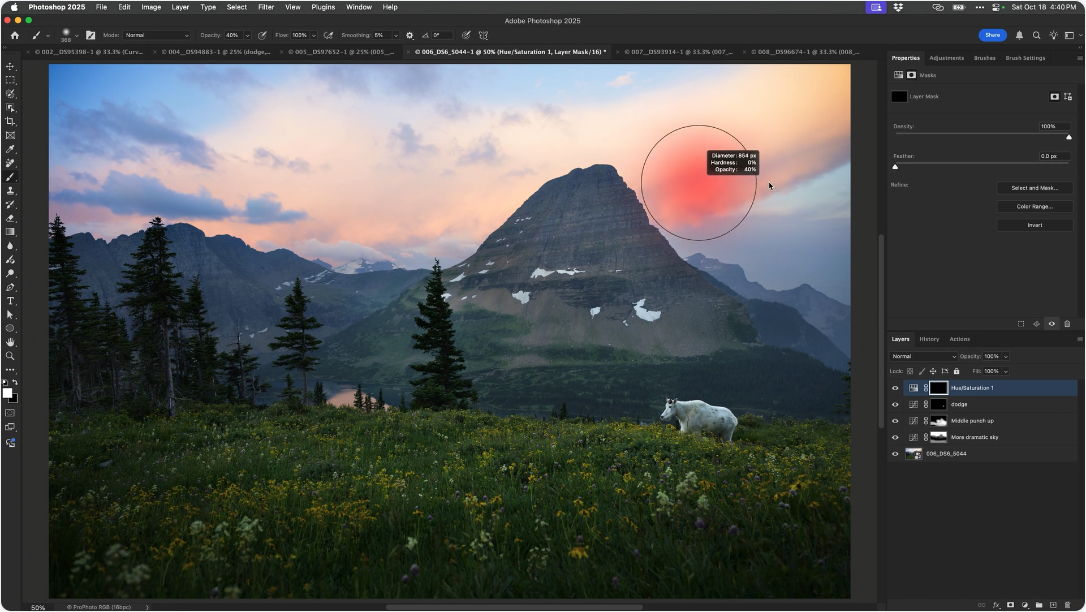Choose the Type tool
Screen dimensions: 1086x612
point(10,301)
